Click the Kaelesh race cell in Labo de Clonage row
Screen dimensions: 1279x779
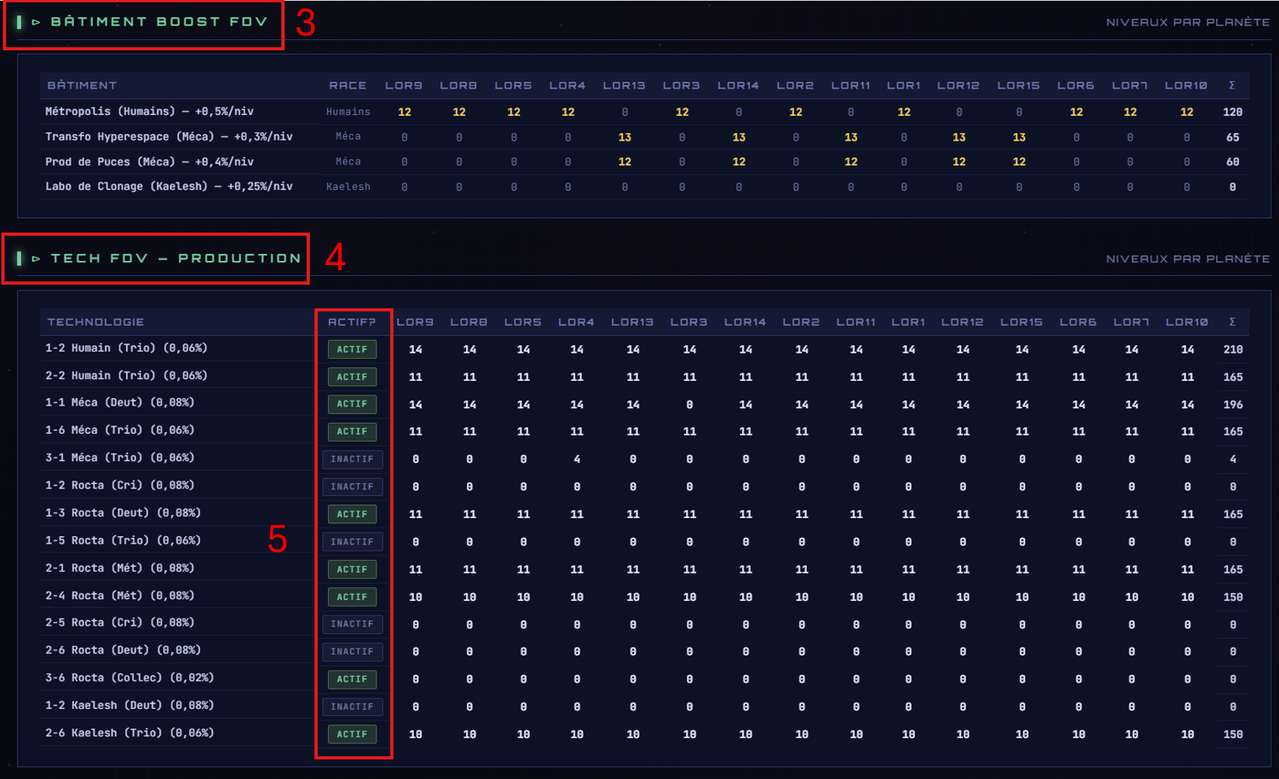pyautogui.click(x=348, y=187)
